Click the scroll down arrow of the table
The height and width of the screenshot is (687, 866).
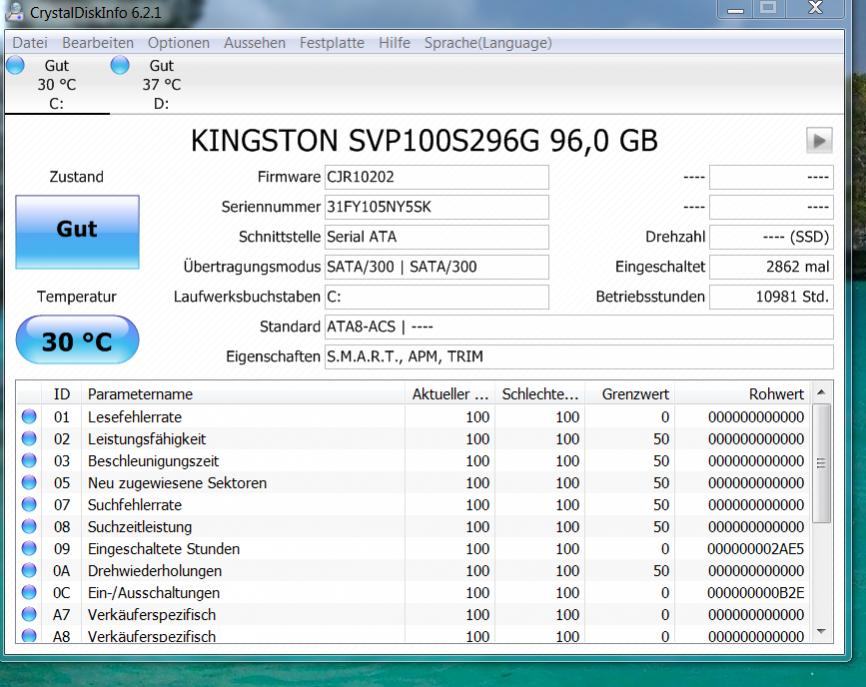click(821, 631)
